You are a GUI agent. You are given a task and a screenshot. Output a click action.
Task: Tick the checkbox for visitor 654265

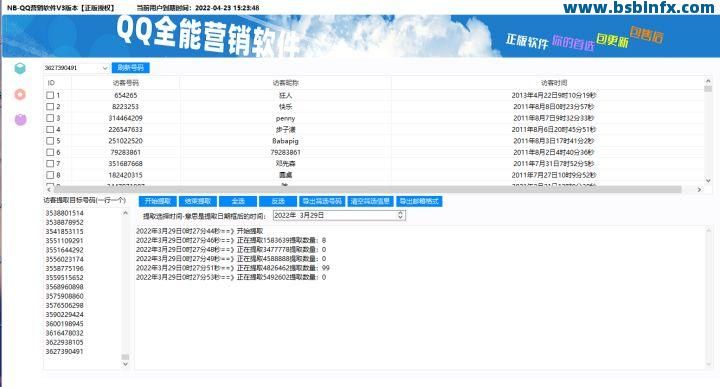point(50,95)
